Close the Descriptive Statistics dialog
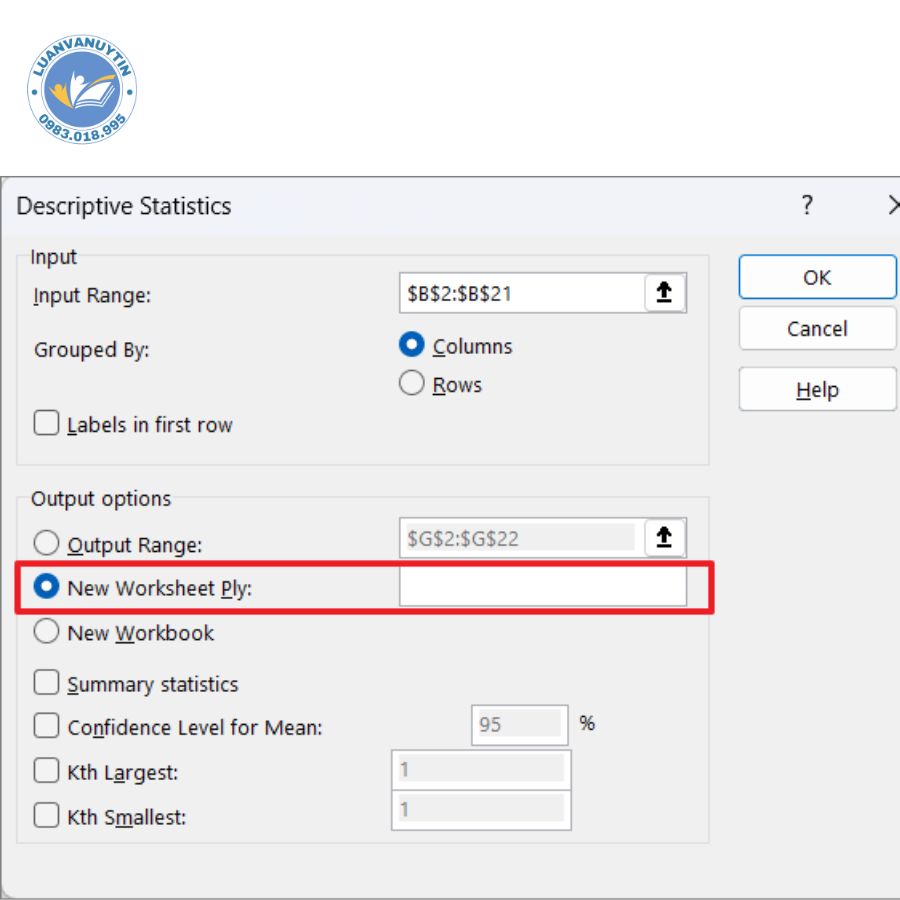 [892, 206]
